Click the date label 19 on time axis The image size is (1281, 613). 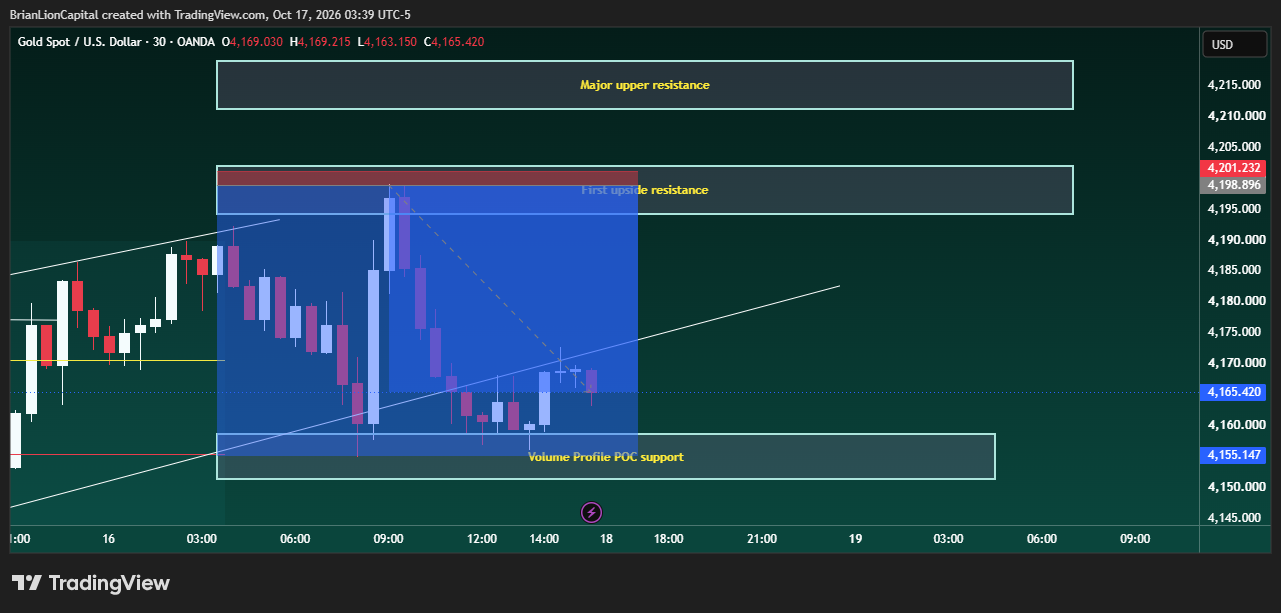click(x=855, y=539)
